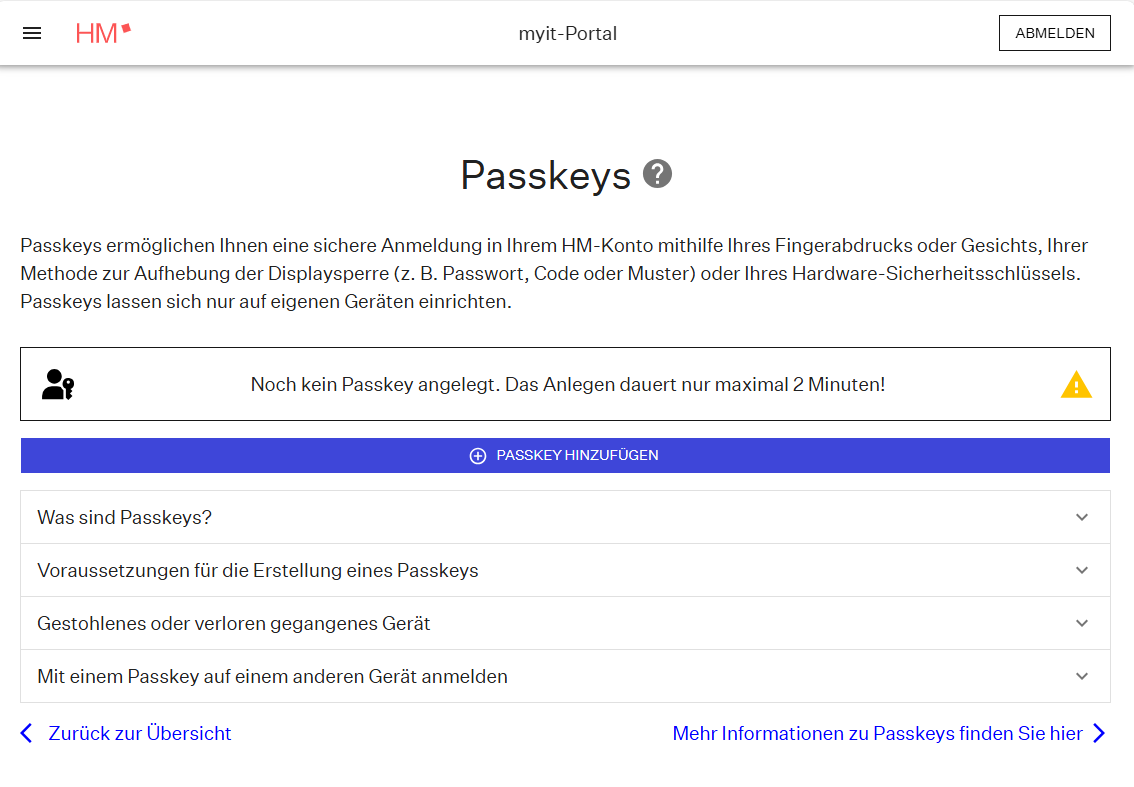Click the user with key icon
This screenshot has width=1134, height=787.
coord(58,385)
